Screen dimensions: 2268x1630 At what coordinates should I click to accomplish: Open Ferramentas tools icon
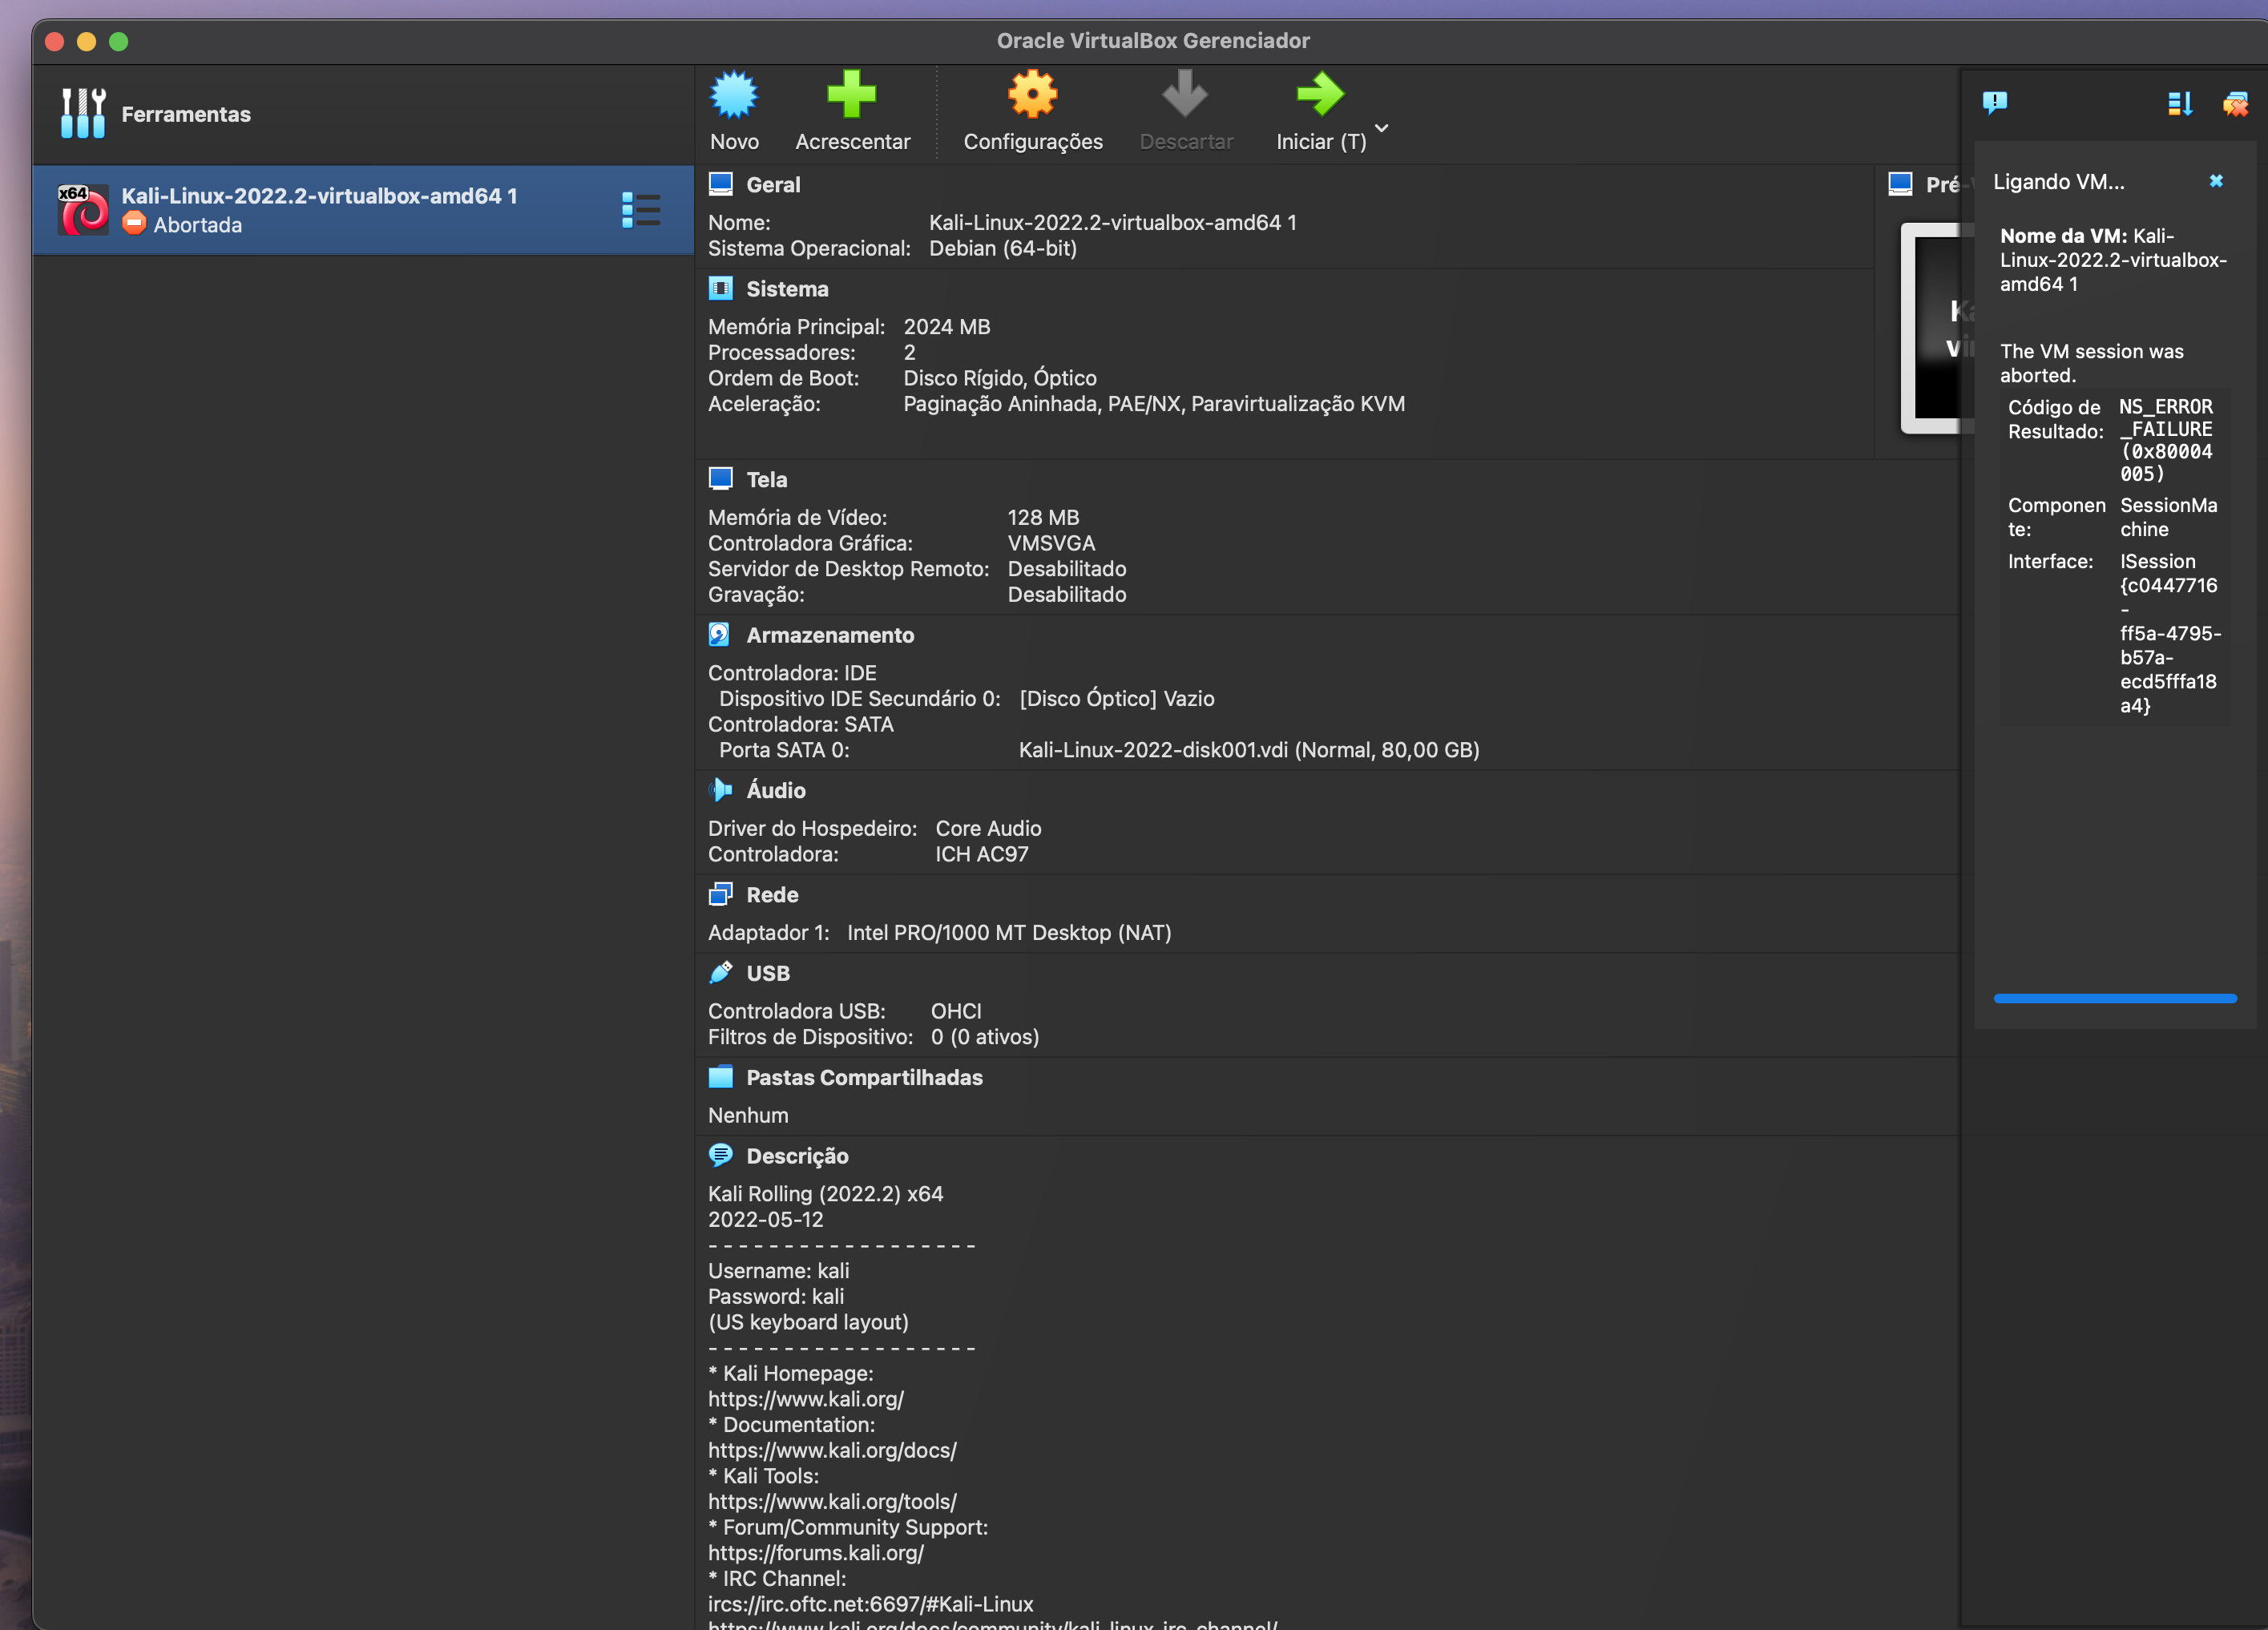pyautogui.click(x=83, y=113)
